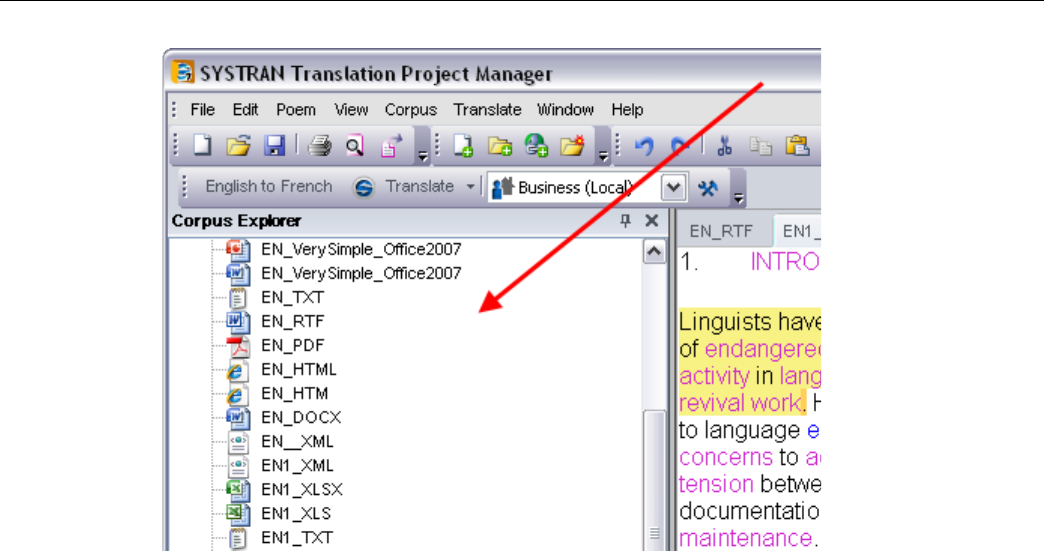This screenshot has height=551, width=1044.
Task: Select the EN_TXT file in Corpus Explorer
Action: tap(292, 297)
